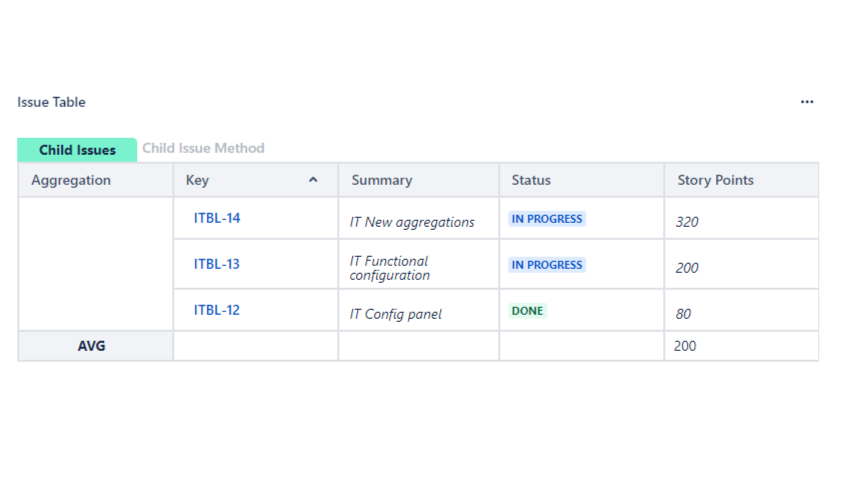Viewport: 848px width, 483px height.
Task: Select the IT New aggregations summary
Action: 412,222
